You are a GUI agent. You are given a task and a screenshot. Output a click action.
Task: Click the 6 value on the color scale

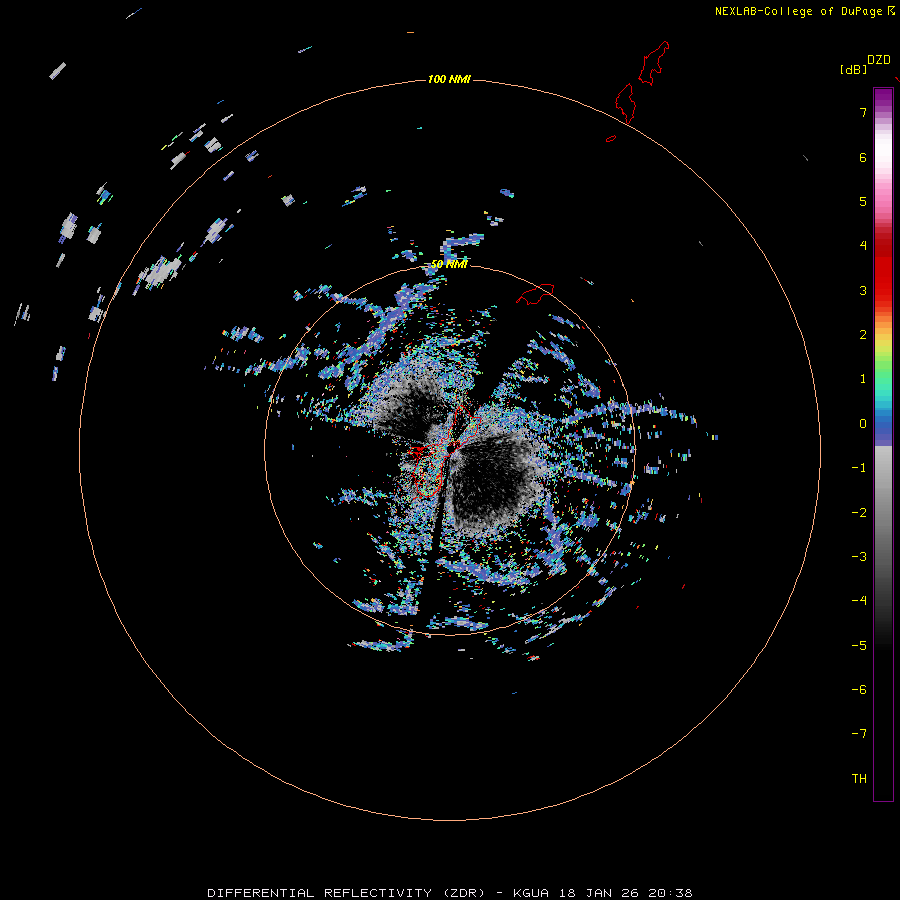click(863, 157)
